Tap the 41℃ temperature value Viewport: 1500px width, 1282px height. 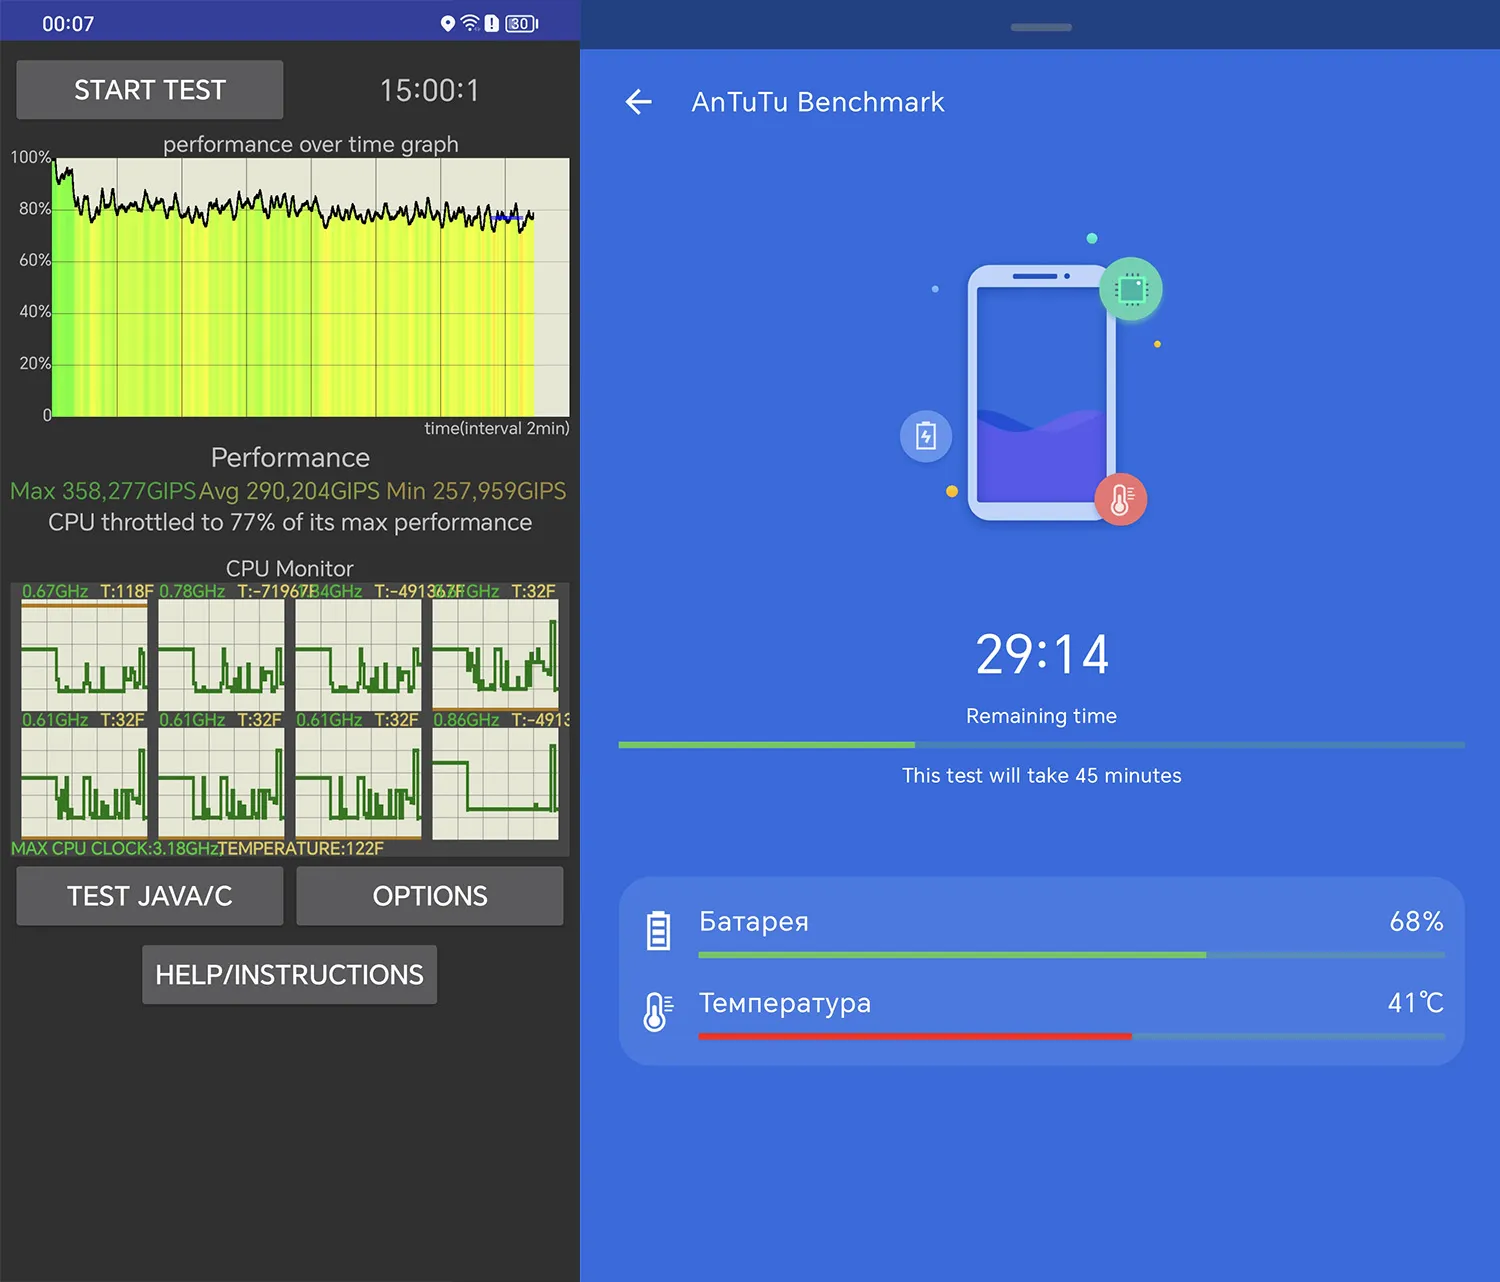pyautogui.click(x=1415, y=1003)
